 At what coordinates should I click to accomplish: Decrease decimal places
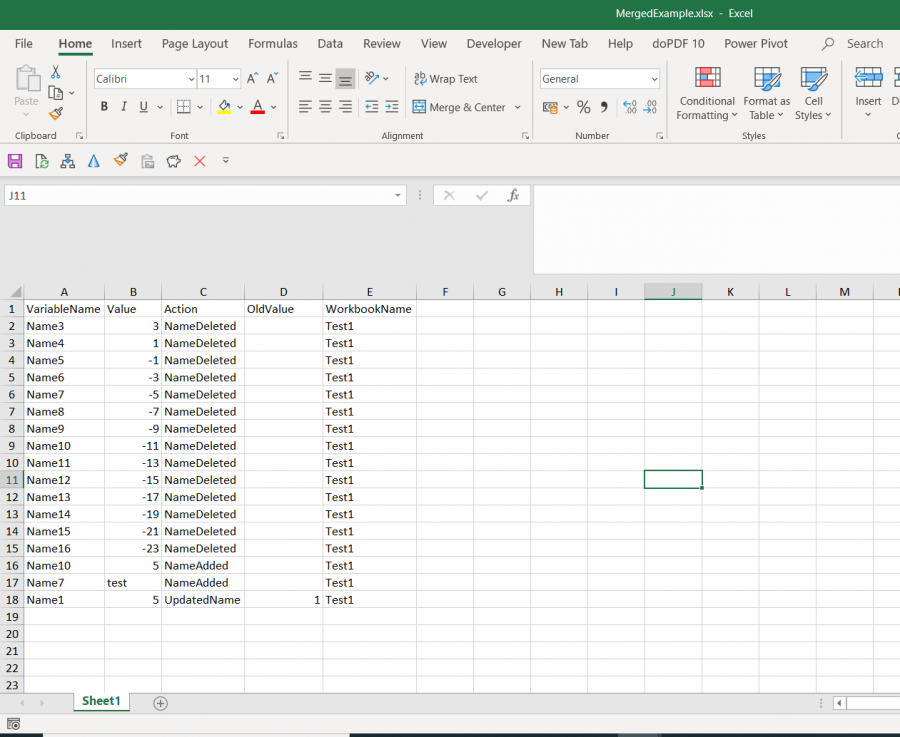650,107
